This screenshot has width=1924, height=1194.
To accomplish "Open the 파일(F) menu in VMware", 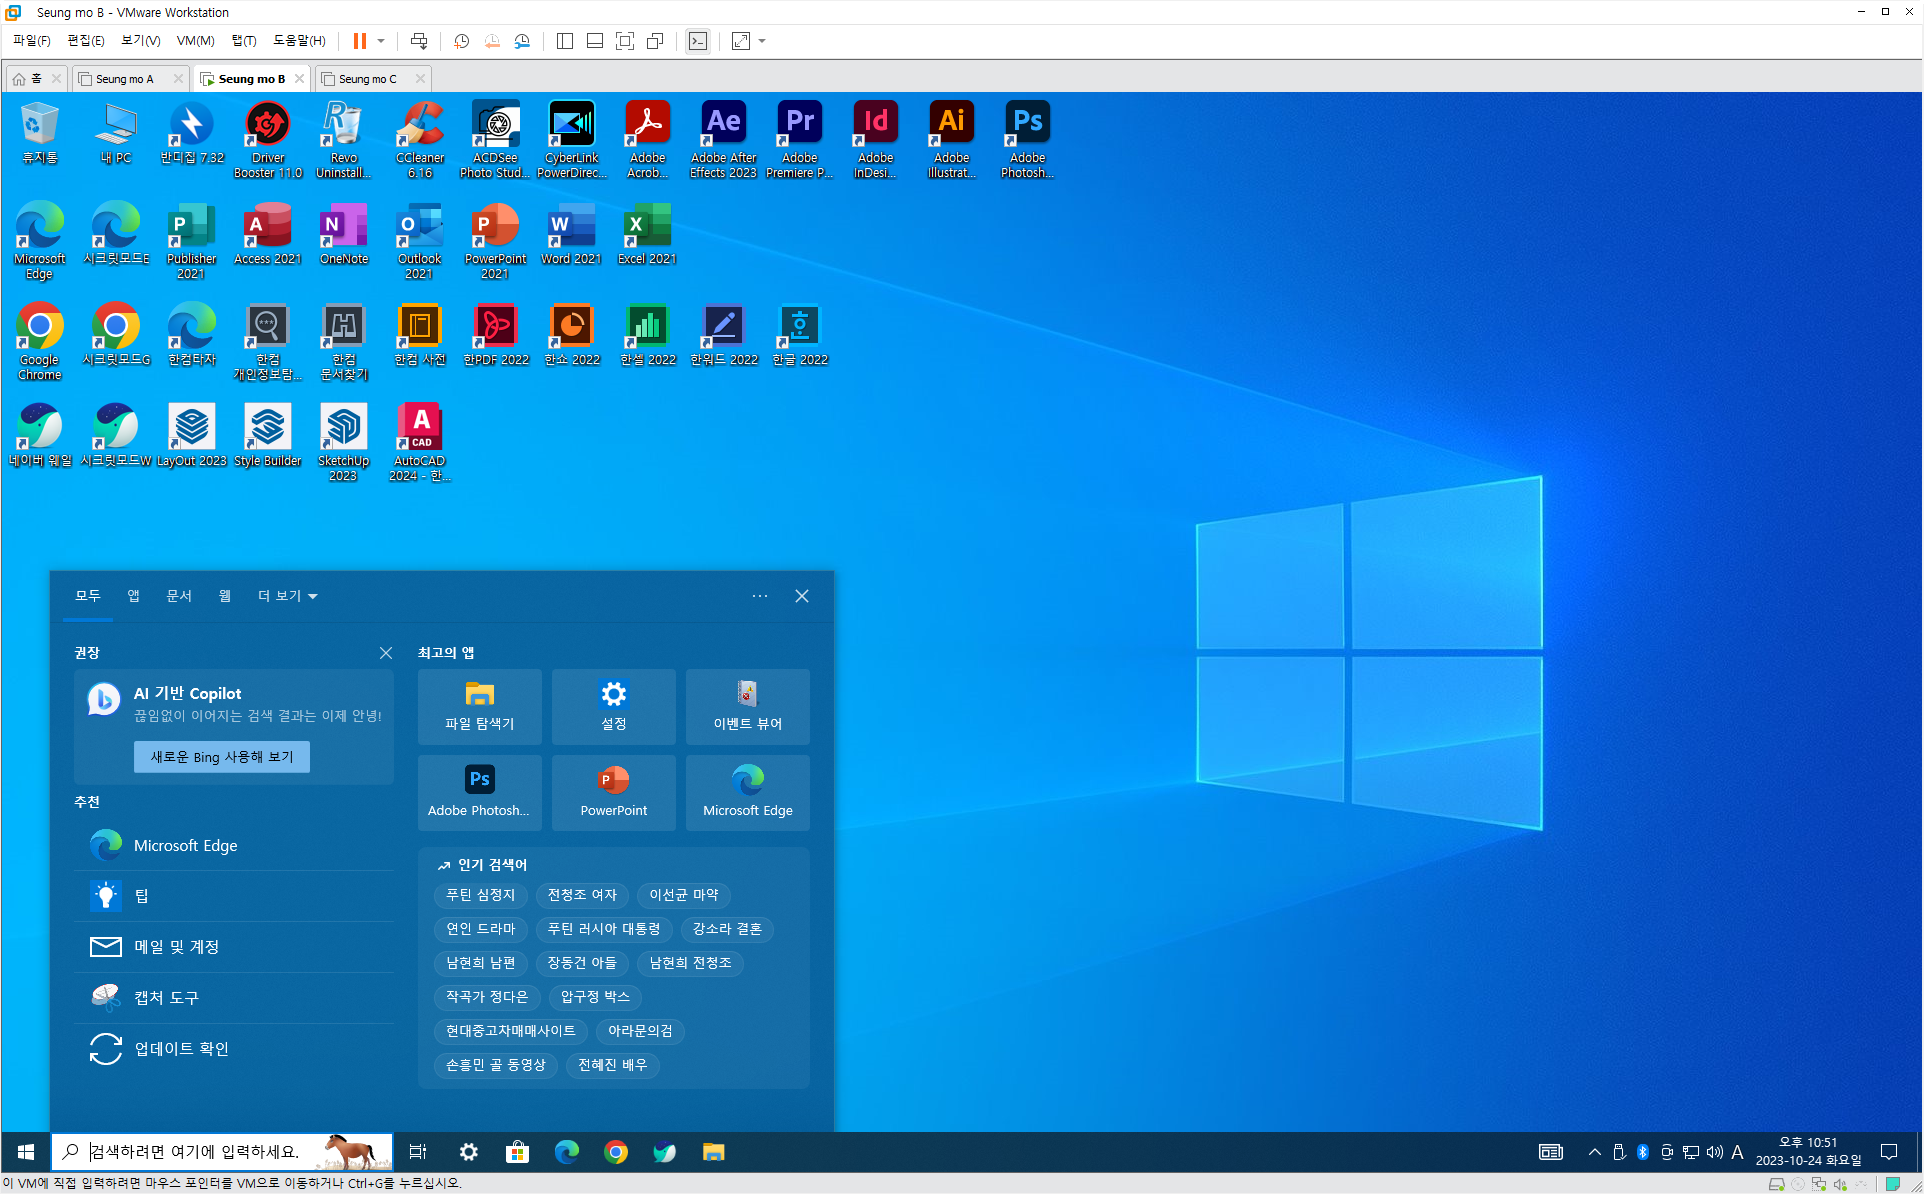I will click(31, 41).
